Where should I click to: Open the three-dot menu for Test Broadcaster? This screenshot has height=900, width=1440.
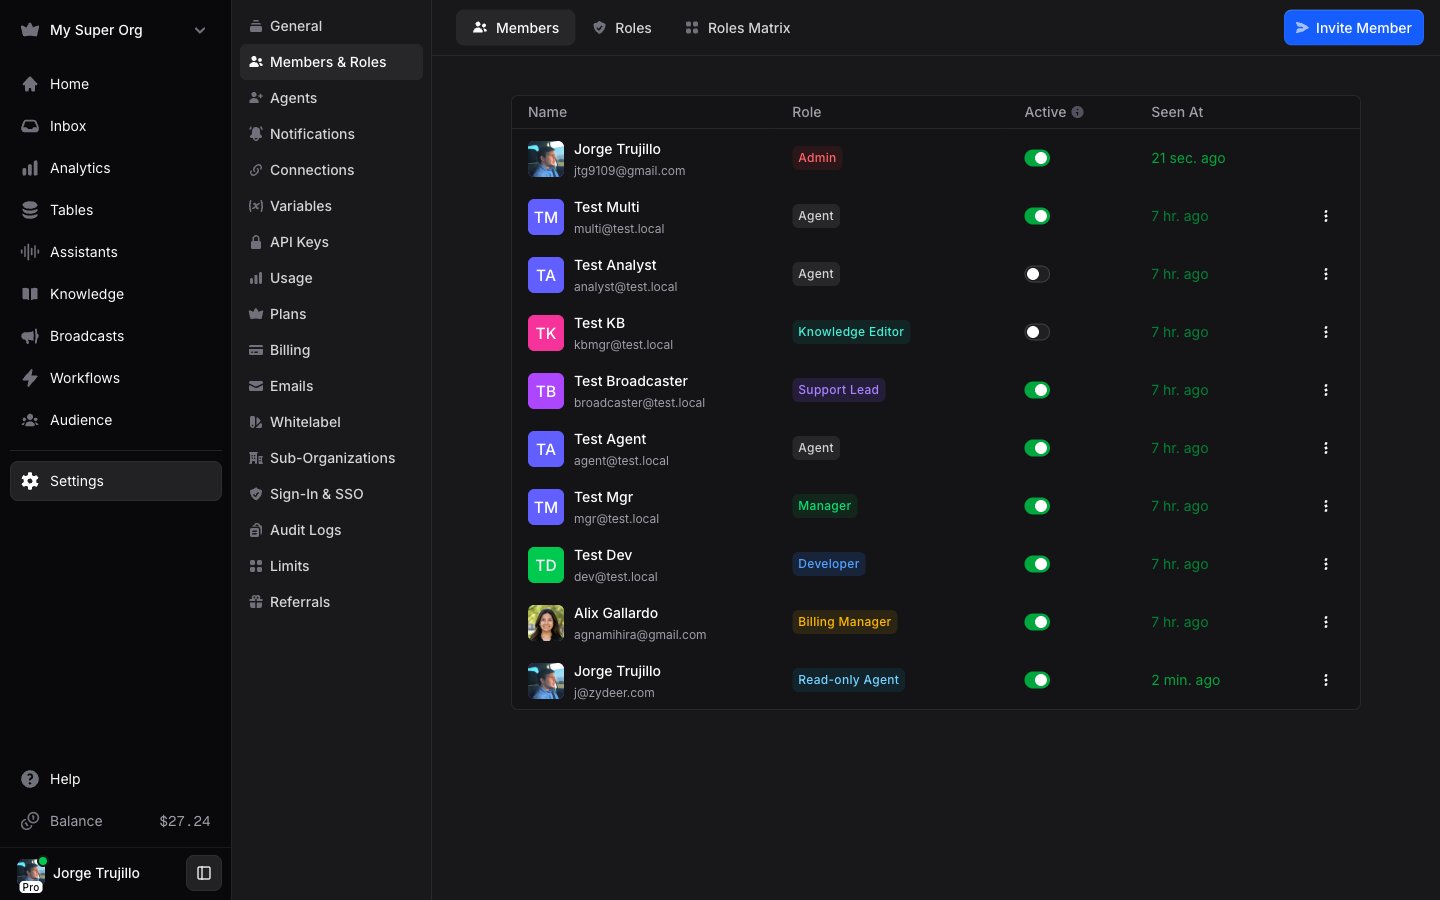pos(1326,390)
